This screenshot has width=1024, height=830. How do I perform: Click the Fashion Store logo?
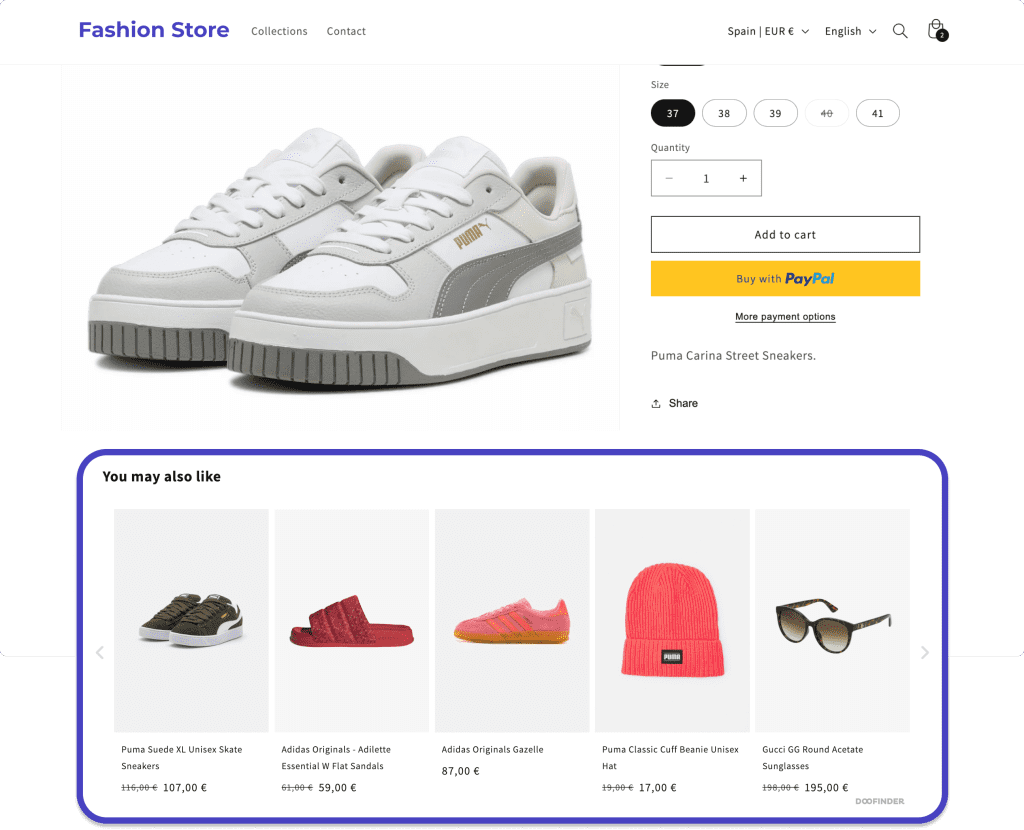(154, 30)
